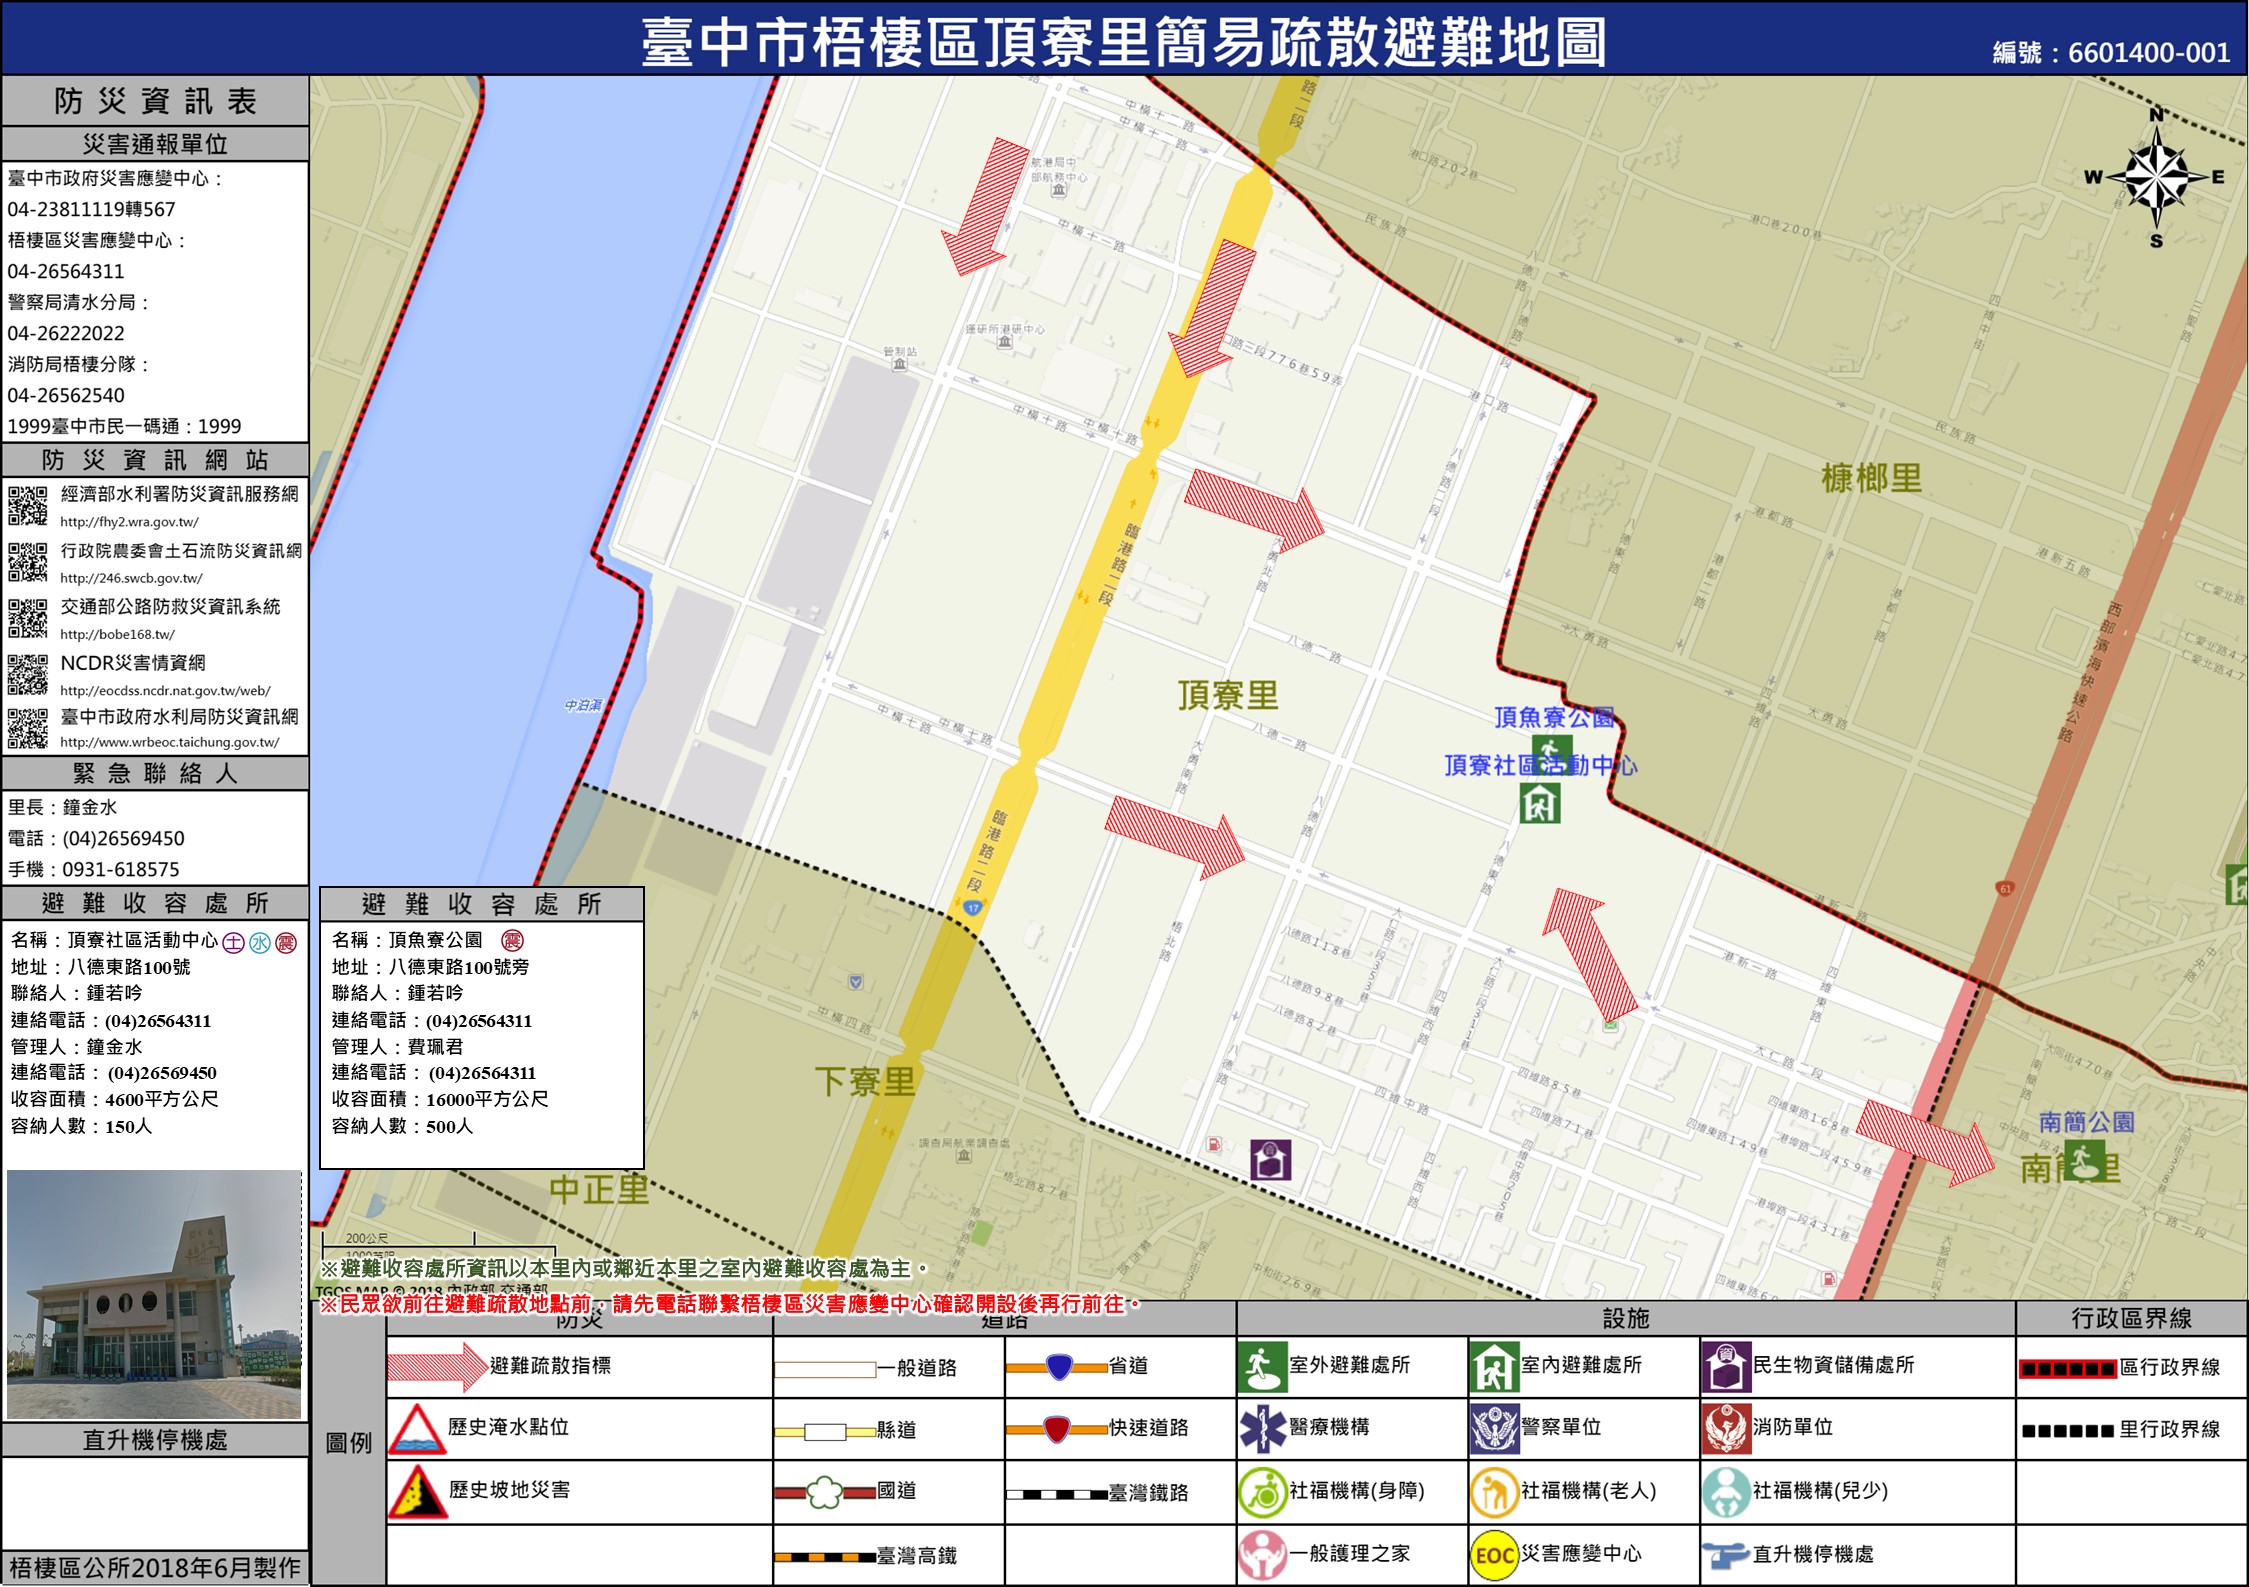This screenshot has height=1587, width=2249.
Task: Click the 避難疏散指標 red arrow in legend
Action: point(436,1366)
